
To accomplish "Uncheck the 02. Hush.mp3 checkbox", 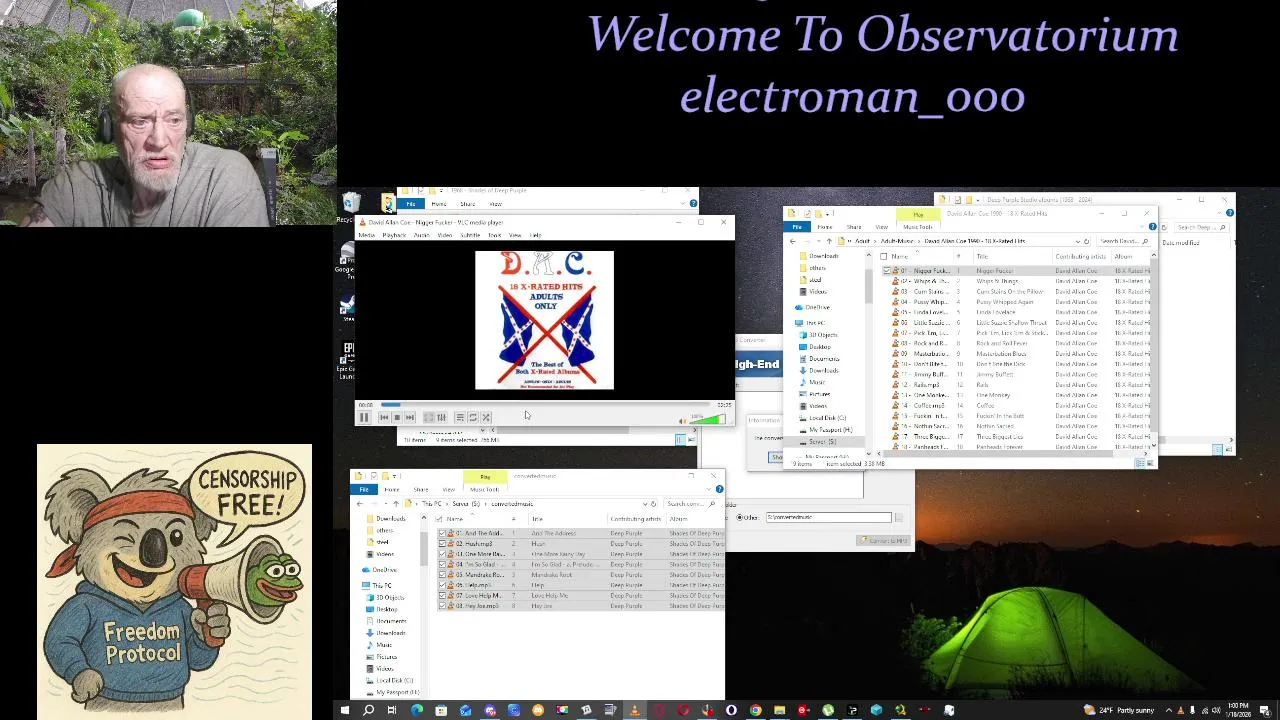I will pos(443,543).
